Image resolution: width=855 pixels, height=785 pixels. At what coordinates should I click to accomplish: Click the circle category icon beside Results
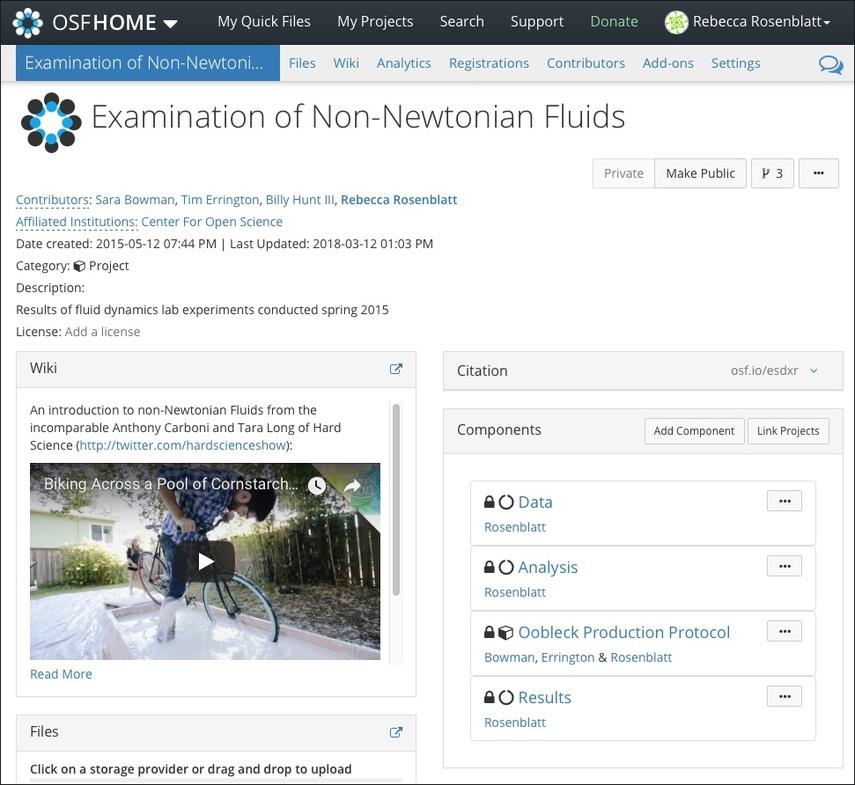(x=506, y=697)
